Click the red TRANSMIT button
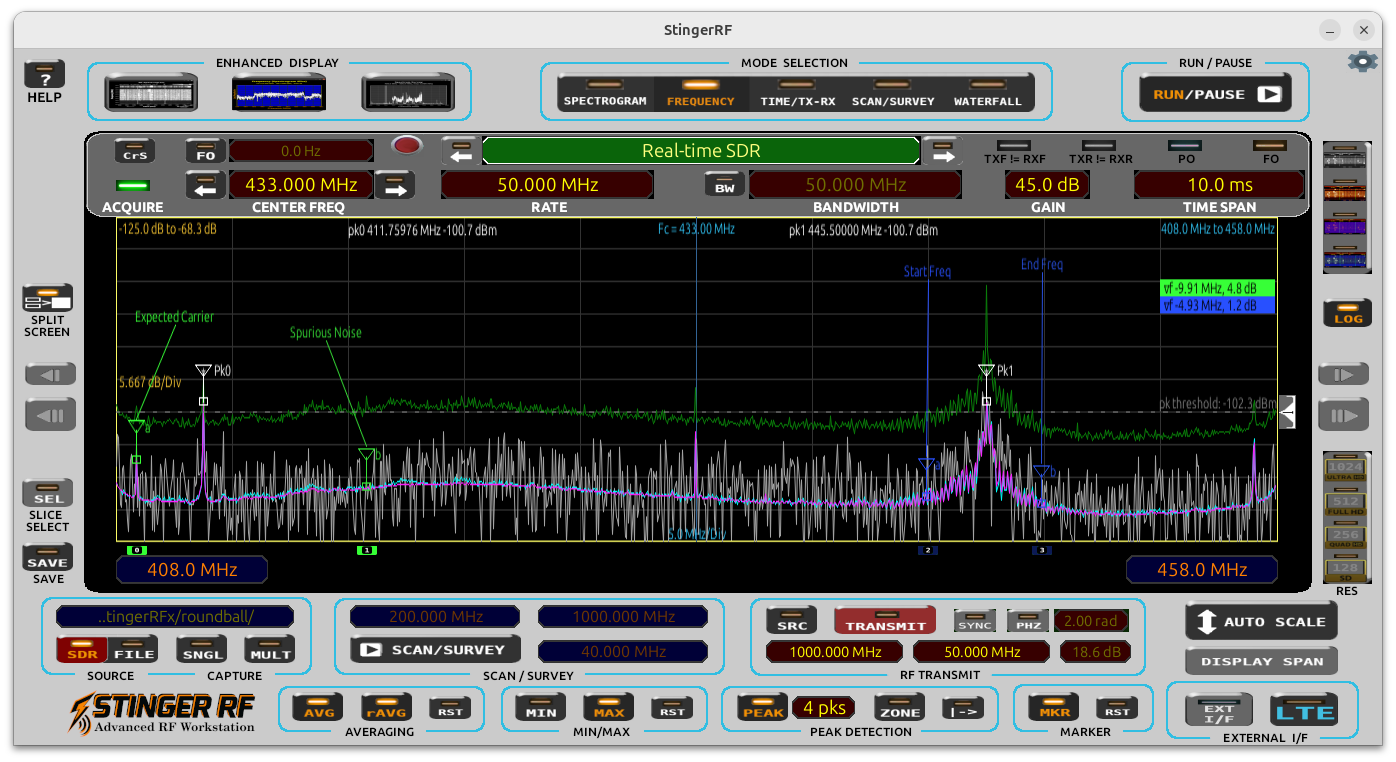This screenshot has height=762, width=1396. pyautogui.click(x=885, y=620)
